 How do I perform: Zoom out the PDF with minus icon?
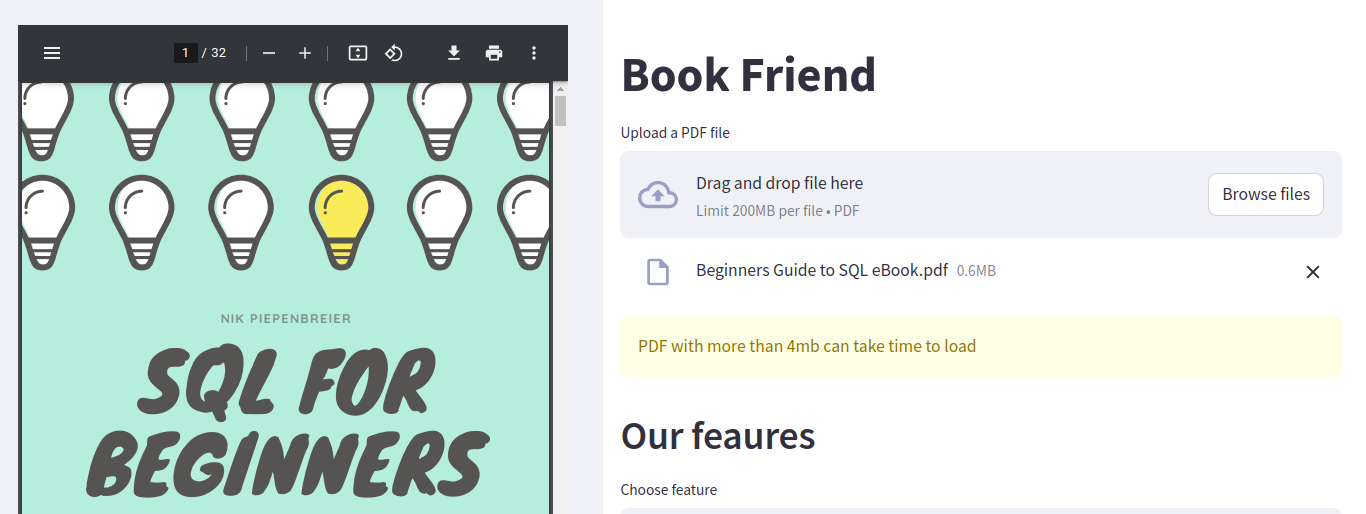[269, 53]
